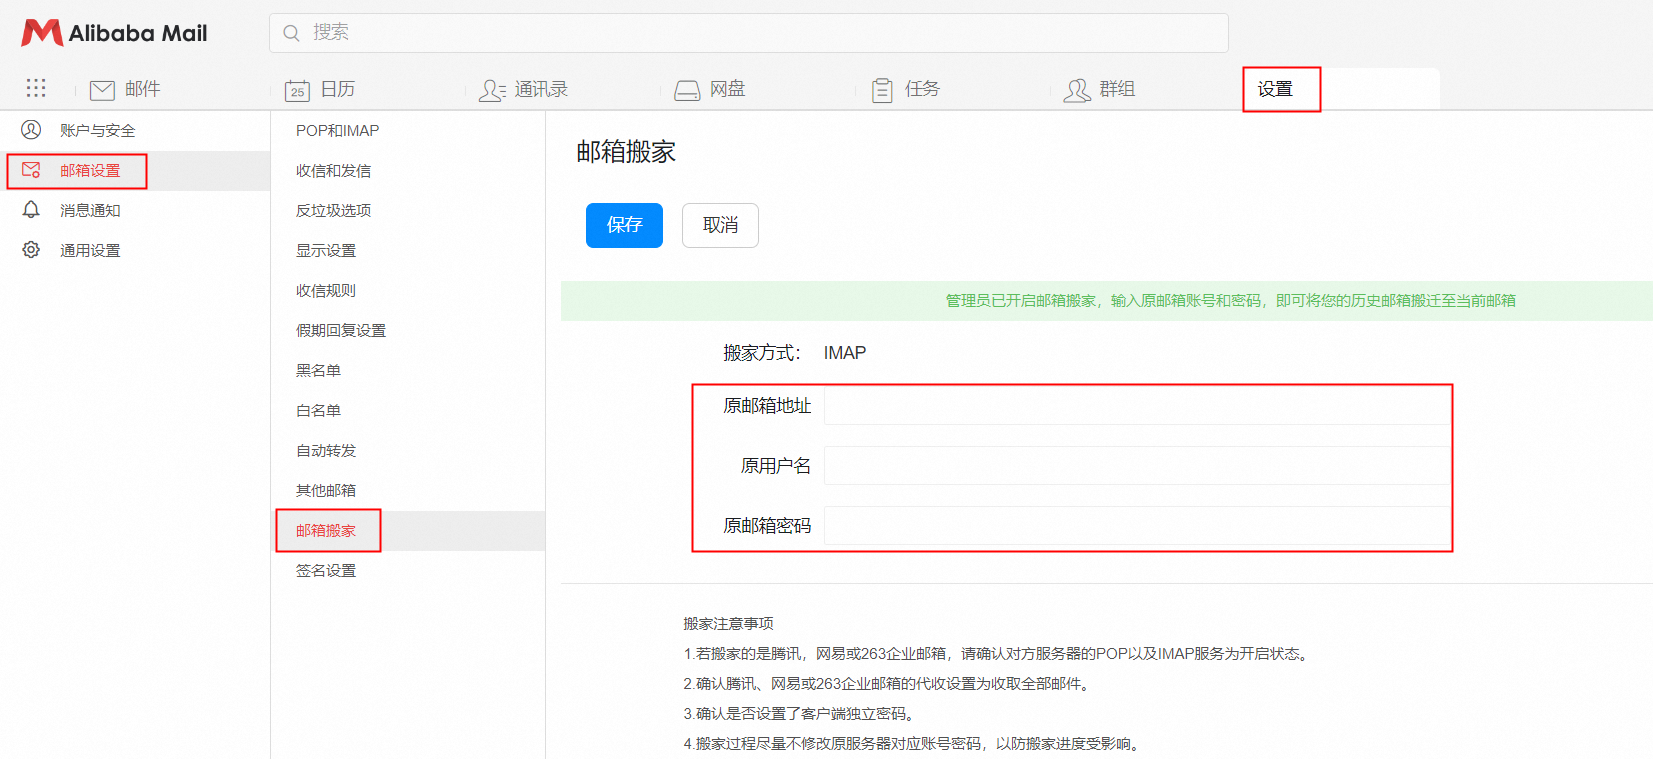Viewport: 1653px width, 759px height.
Task: Click the Alibaba Mail logo
Action: [114, 33]
